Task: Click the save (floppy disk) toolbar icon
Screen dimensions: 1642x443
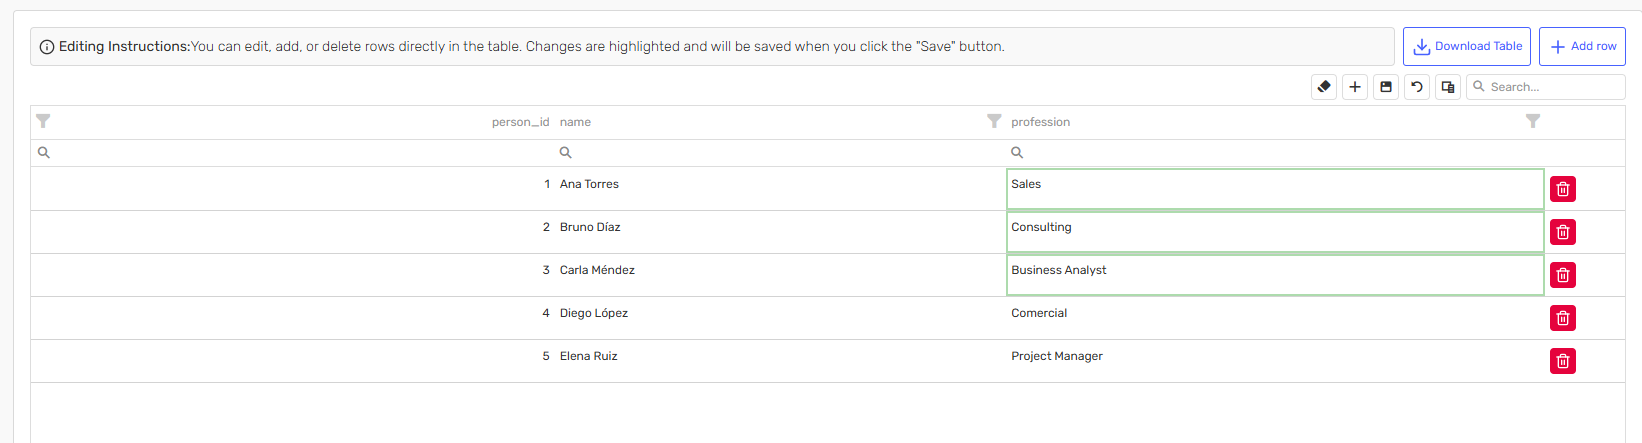Action: pos(1386,87)
